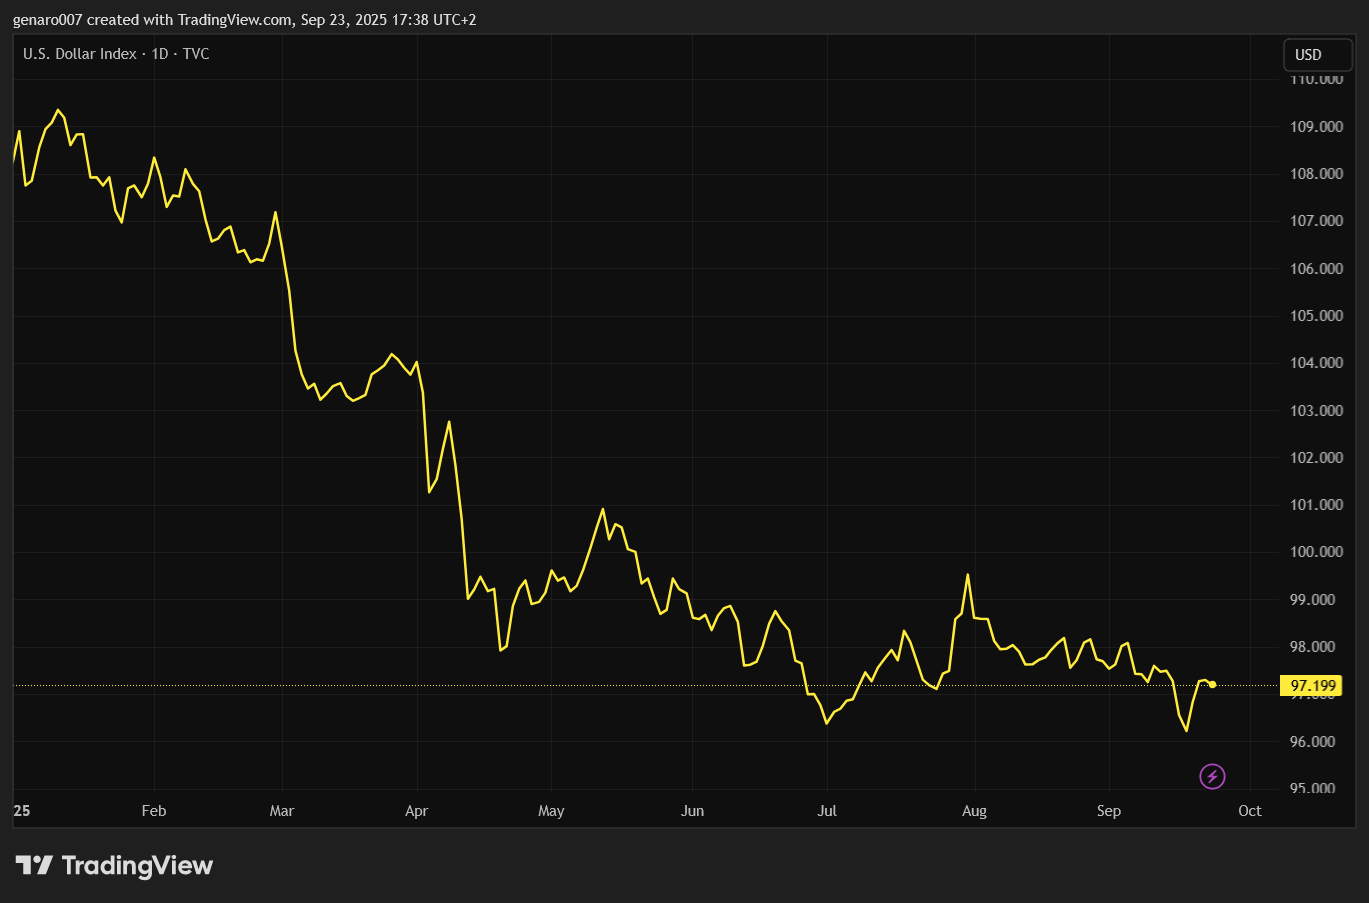
Task: Click the 25 year marker on the axis
Action: click(x=21, y=811)
